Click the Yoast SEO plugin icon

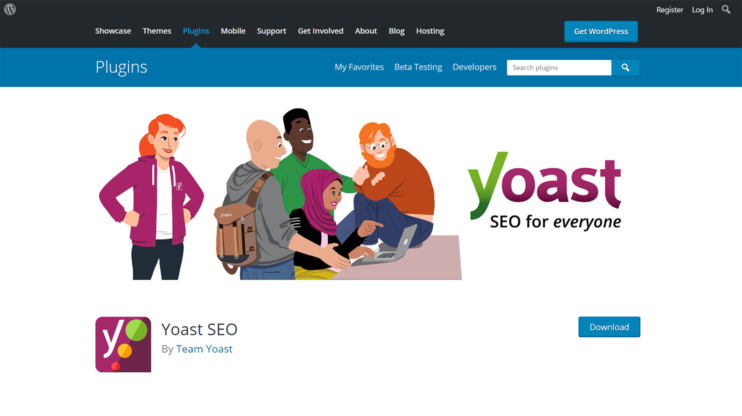point(123,345)
